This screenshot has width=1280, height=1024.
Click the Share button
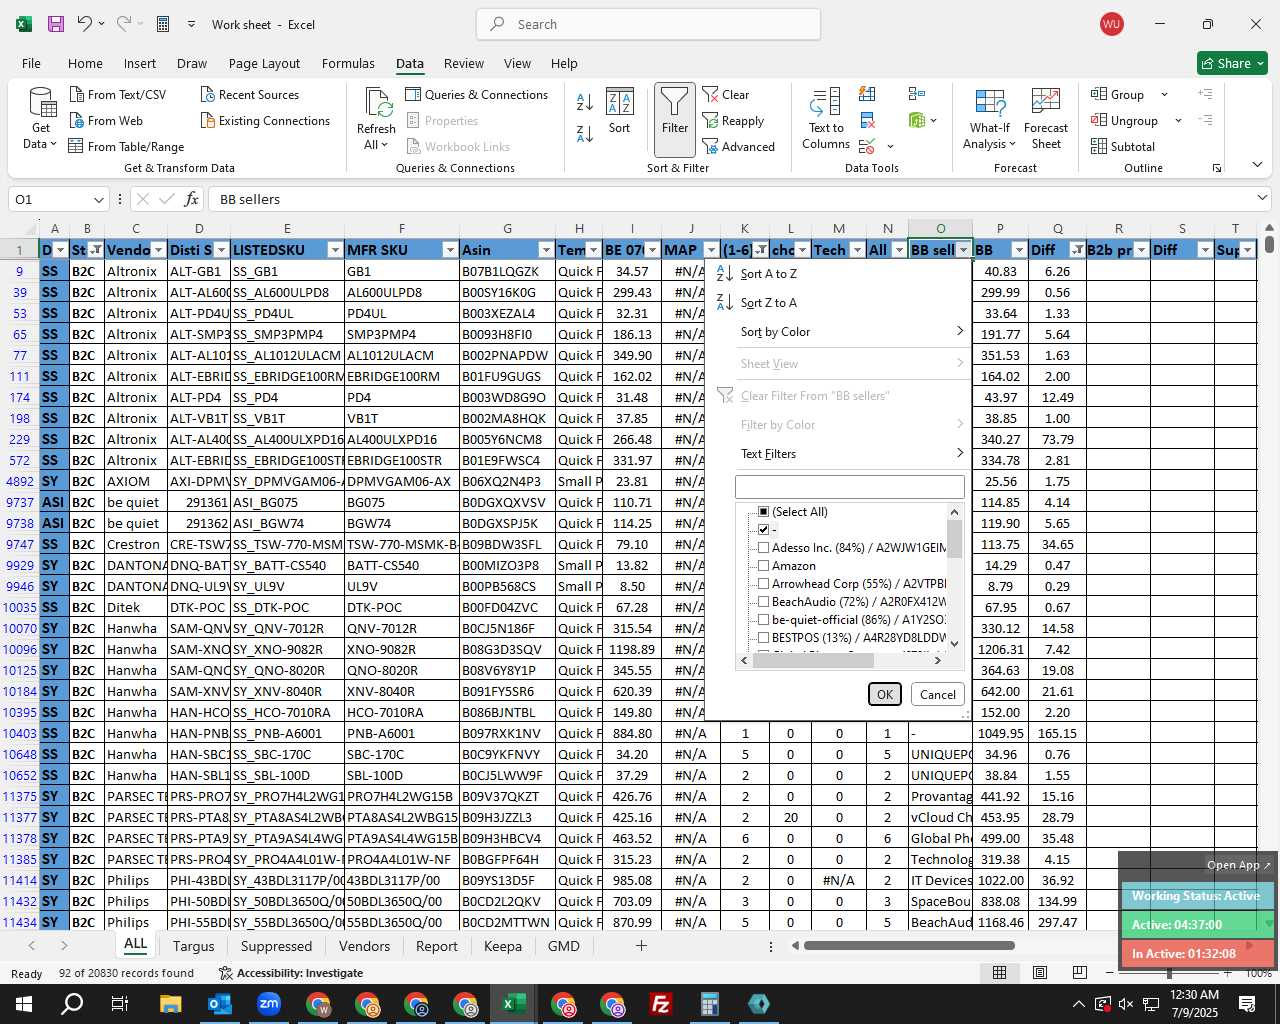tap(1233, 63)
